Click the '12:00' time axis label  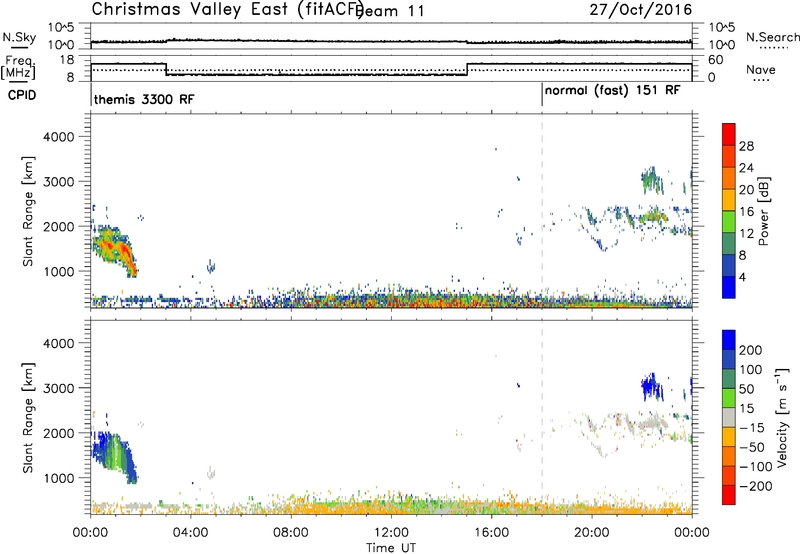click(x=391, y=533)
